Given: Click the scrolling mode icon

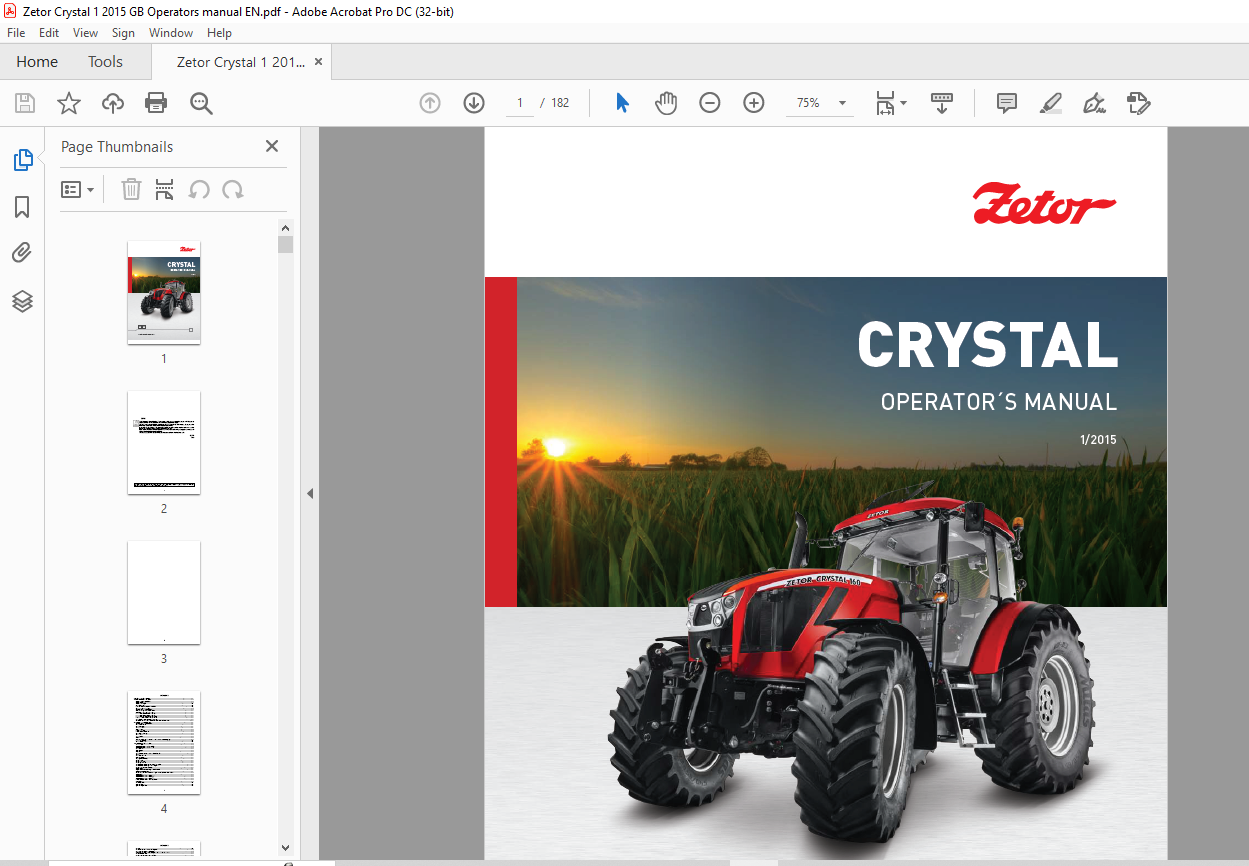Looking at the screenshot, I should click(x=941, y=103).
